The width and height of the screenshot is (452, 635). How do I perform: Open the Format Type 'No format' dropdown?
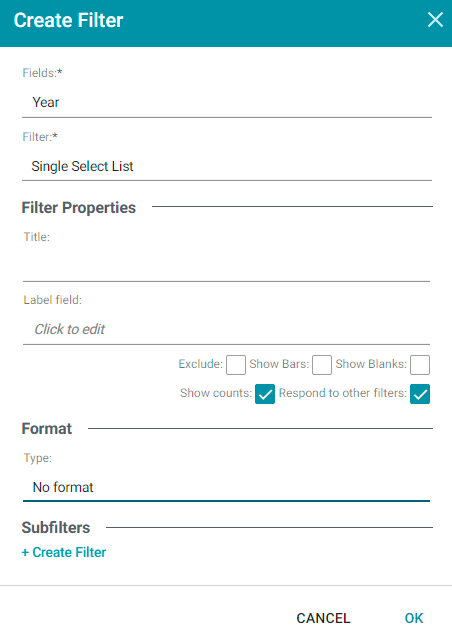pos(226,487)
